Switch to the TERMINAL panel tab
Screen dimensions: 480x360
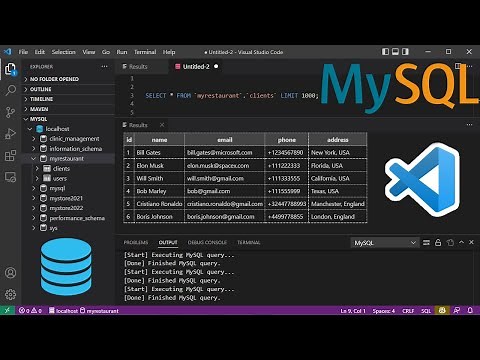click(248, 242)
